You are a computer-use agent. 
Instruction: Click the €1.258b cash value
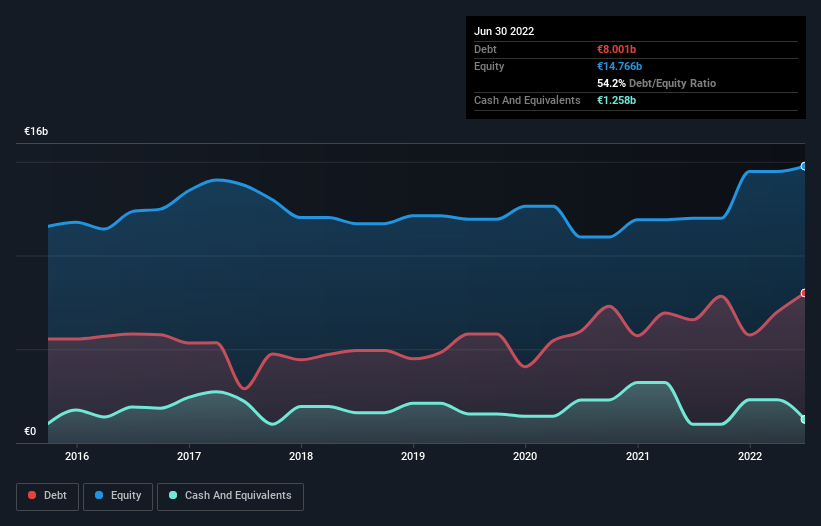click(616, 100)
